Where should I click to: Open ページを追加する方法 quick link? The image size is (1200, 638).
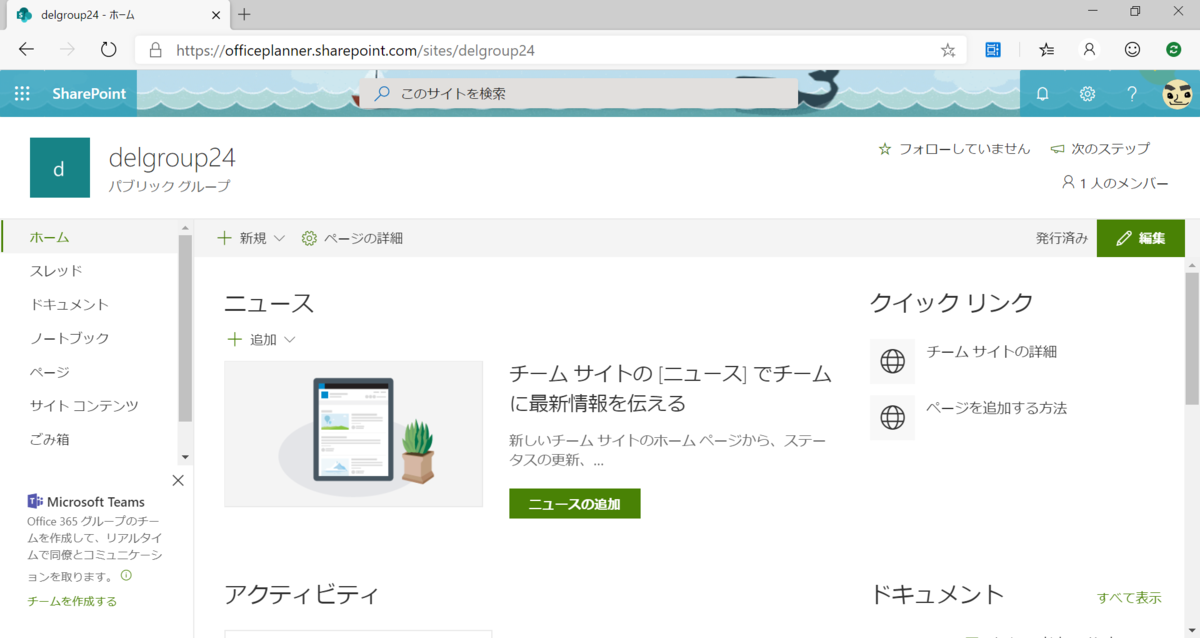coord(997,408)
